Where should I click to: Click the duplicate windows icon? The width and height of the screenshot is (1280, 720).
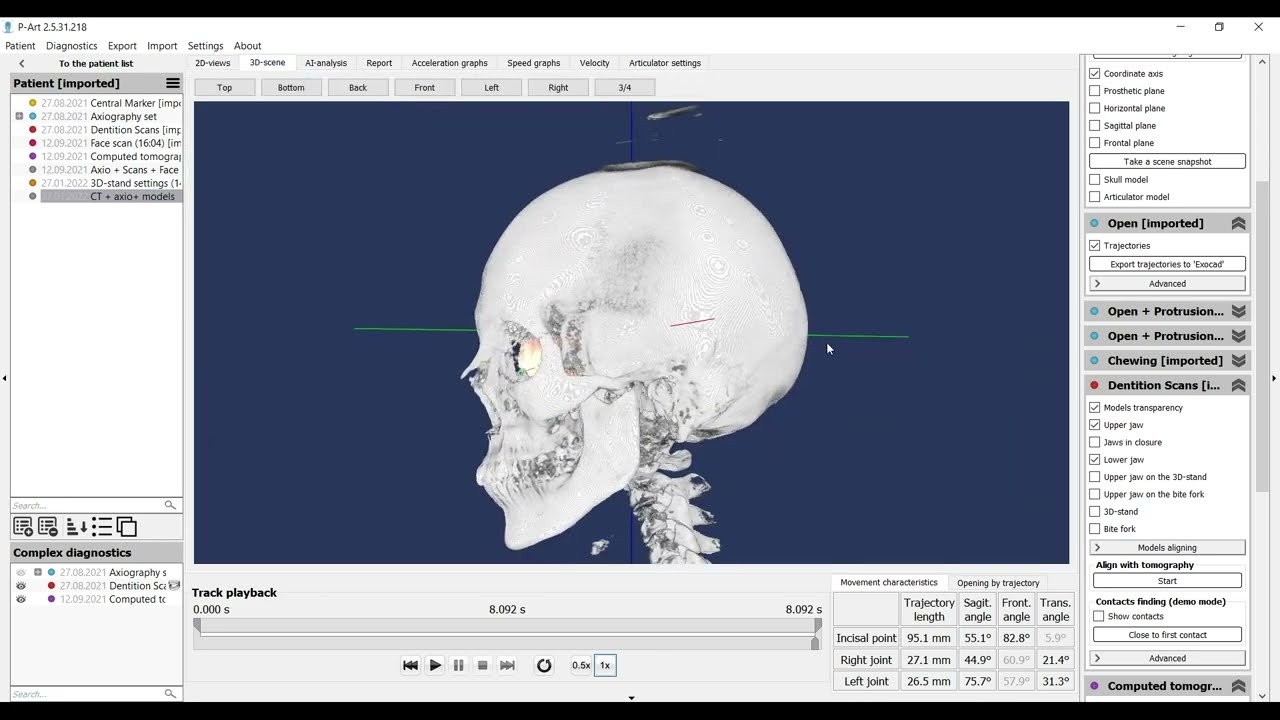126,526
